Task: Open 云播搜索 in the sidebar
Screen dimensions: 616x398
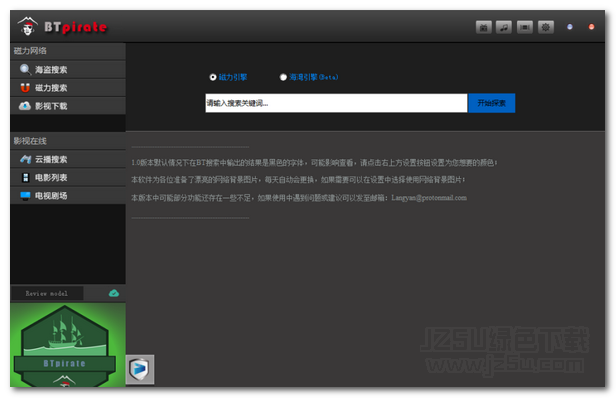Action: [x=68, y=159]
